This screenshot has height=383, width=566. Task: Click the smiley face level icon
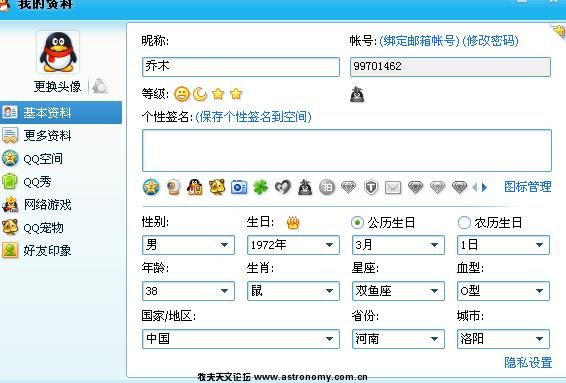pos(182,94)
